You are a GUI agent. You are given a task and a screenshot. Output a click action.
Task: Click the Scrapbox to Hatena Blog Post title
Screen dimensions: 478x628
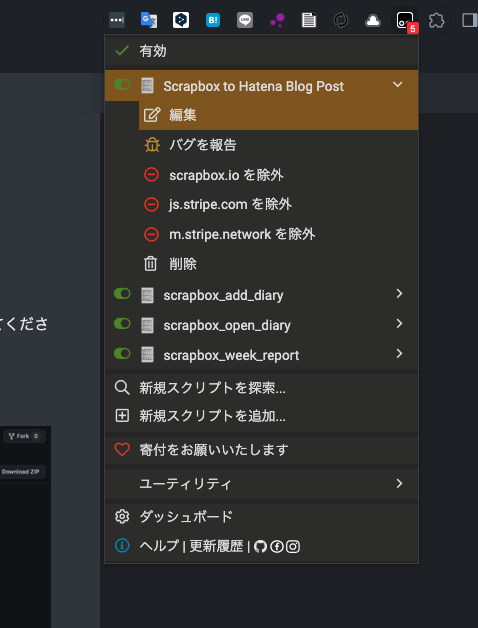[254, 86]
